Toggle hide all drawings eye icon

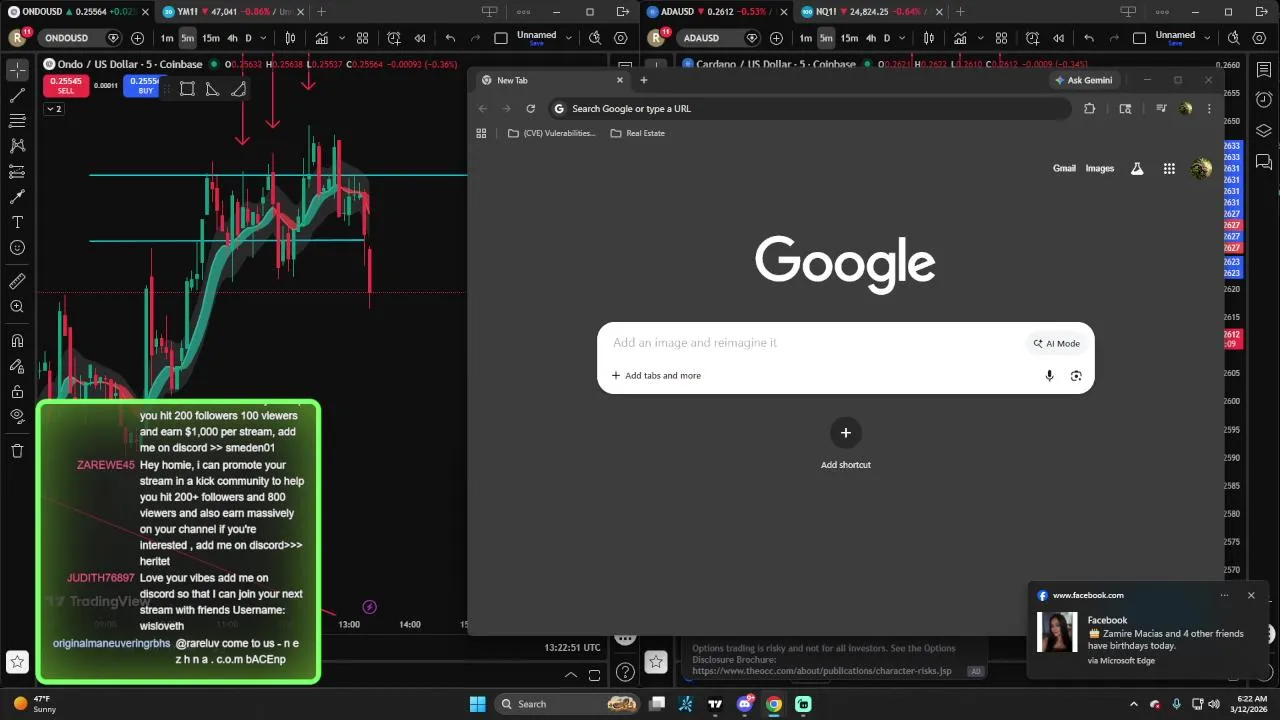click(17, 416)
